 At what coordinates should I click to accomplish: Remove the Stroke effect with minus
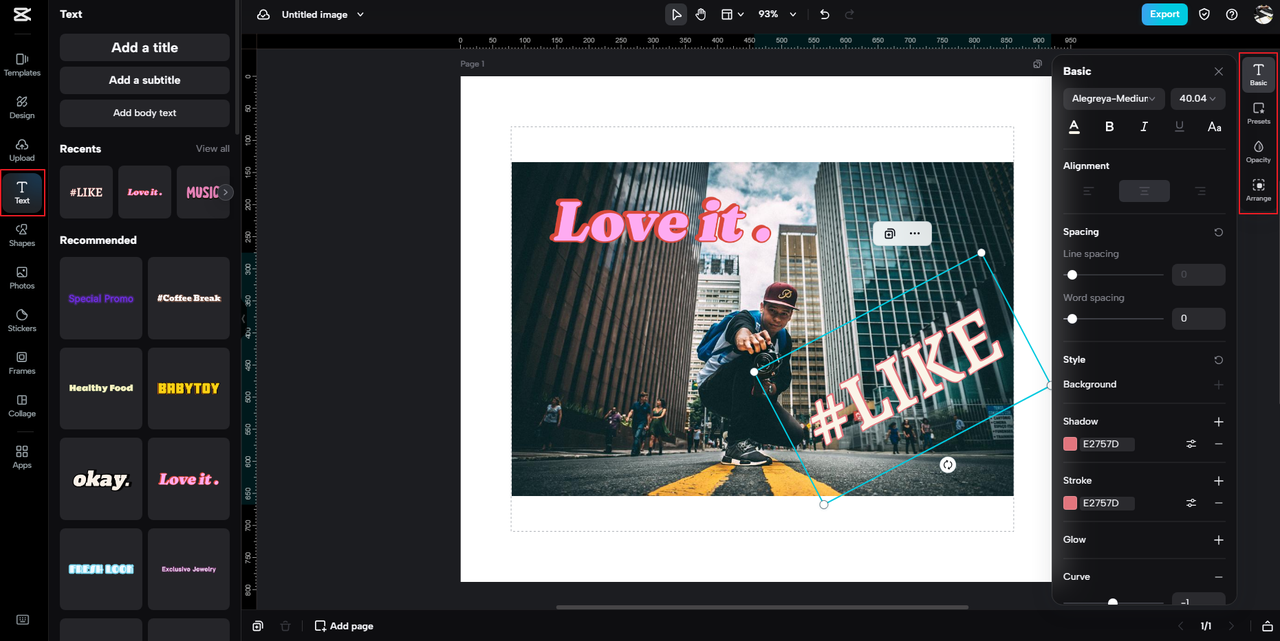pos(1218,503)
